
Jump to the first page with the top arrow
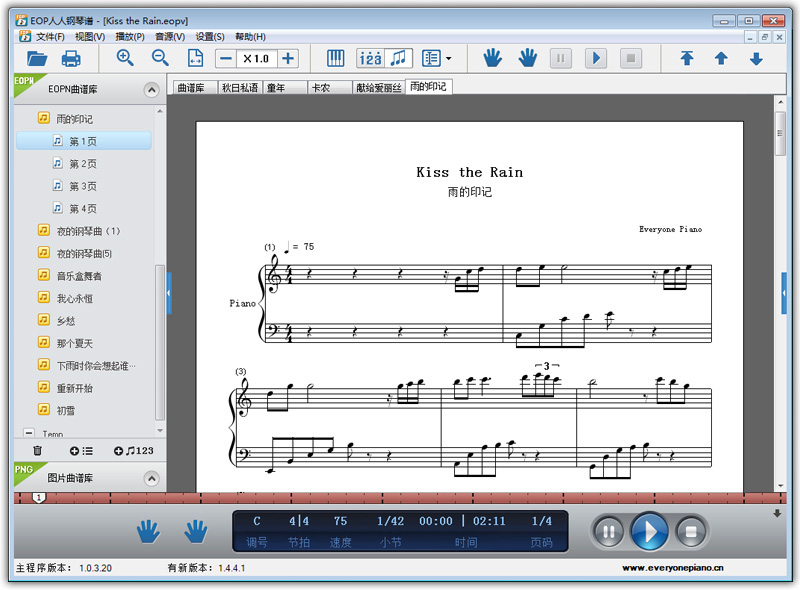click(x=687, y=58)
